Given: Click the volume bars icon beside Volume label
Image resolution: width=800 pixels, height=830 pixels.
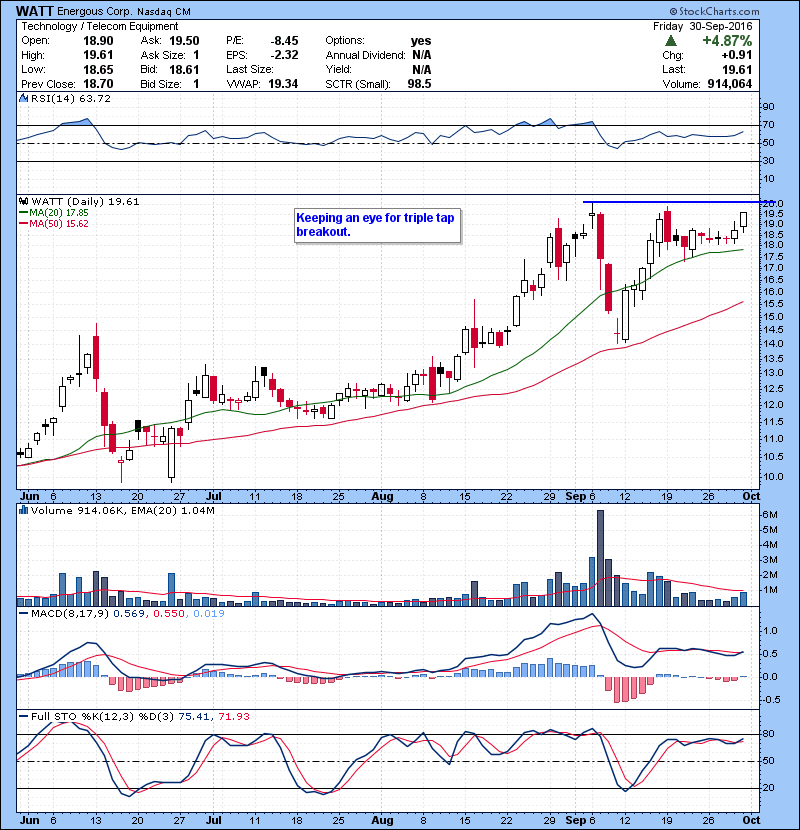Looking at the screenshot, I should click(23, 510).
